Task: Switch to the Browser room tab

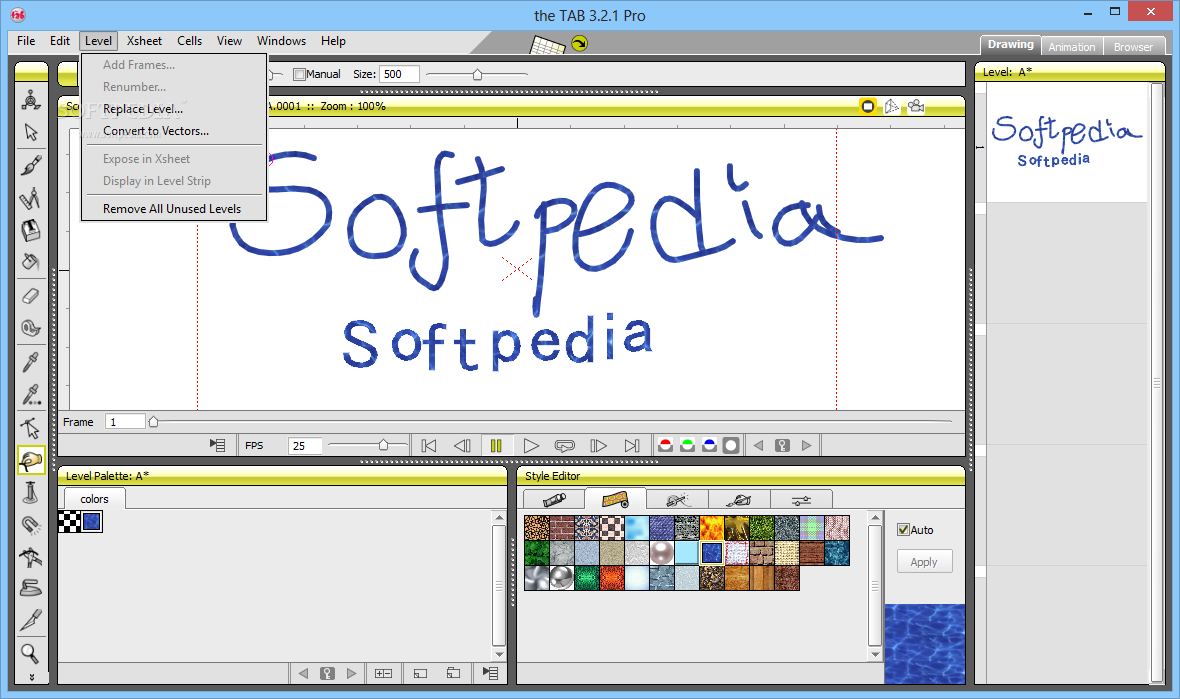Action: (x=1133, y=47)
